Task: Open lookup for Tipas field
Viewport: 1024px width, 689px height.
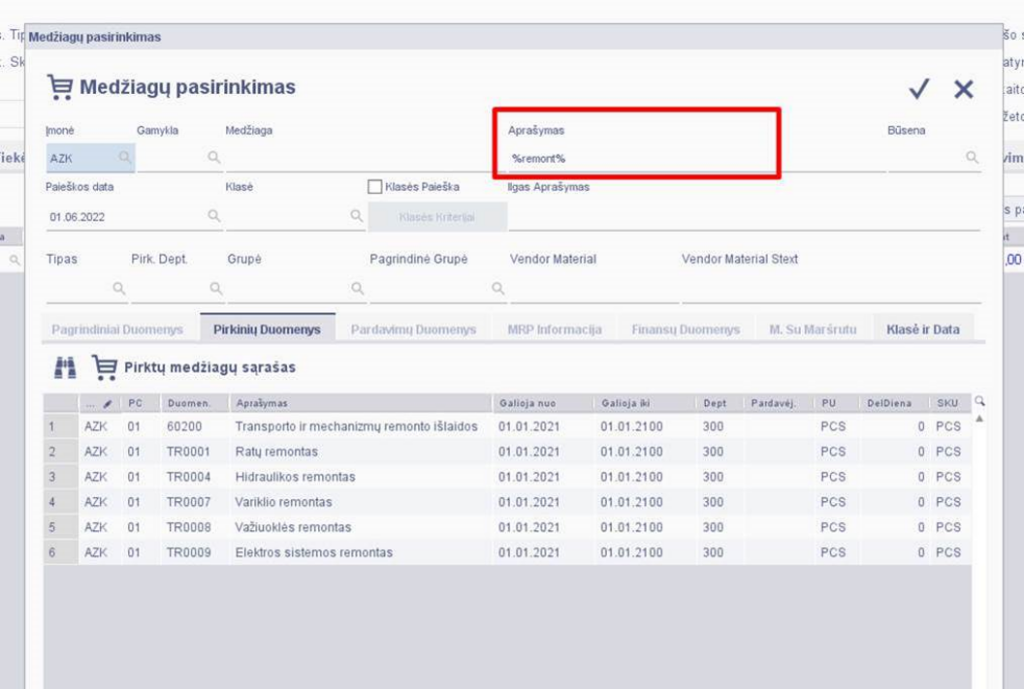Action: 119,289
